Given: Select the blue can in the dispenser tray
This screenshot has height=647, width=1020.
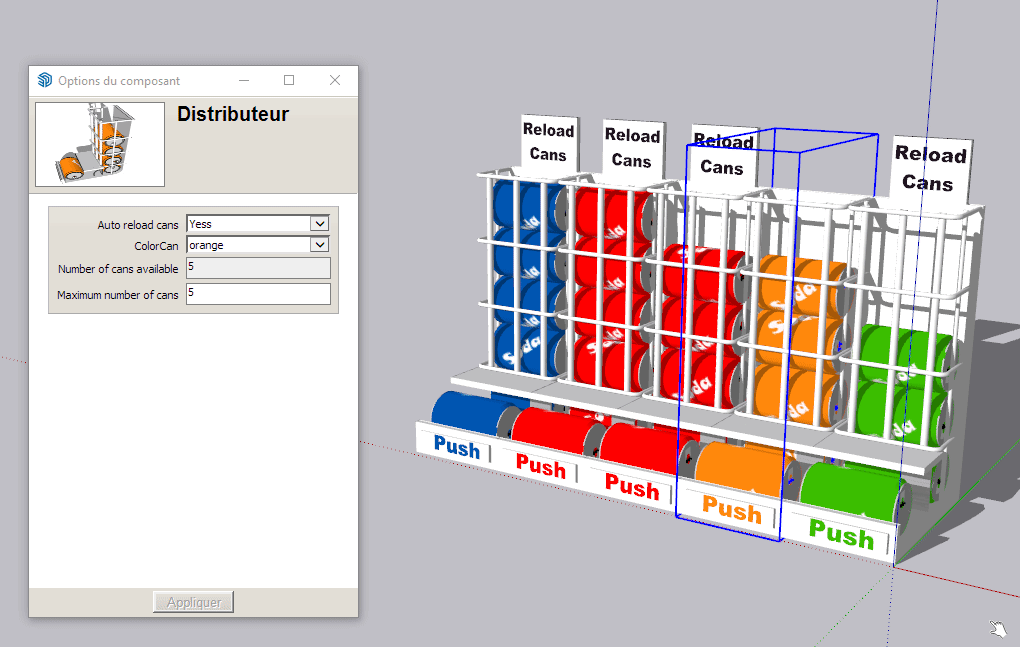Looking at the screenshot, I should [x=468, y=412].
